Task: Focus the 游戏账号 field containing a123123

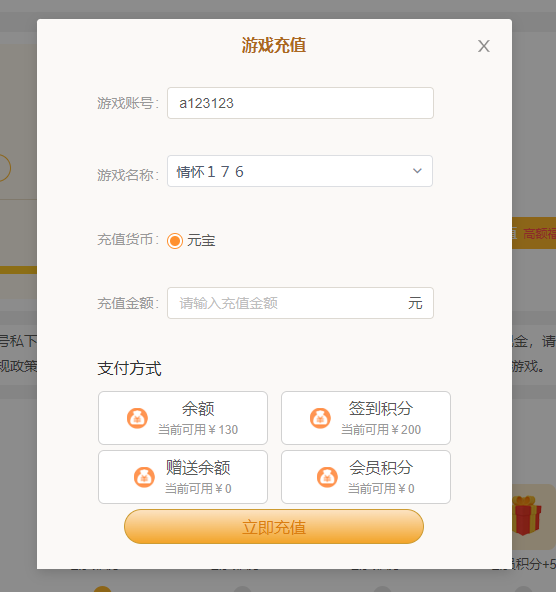Action: tap(300, 103)
